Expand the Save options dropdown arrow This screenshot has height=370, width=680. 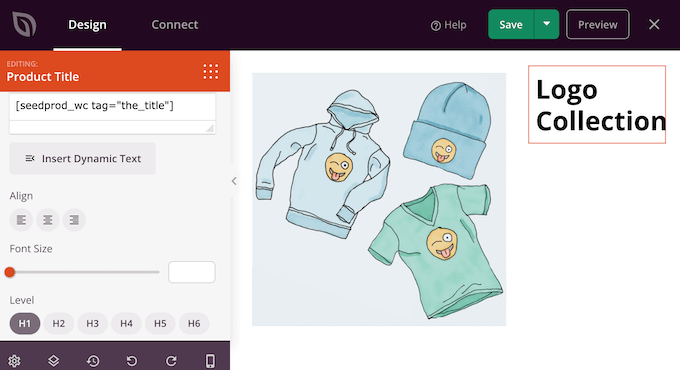(546, 24)
